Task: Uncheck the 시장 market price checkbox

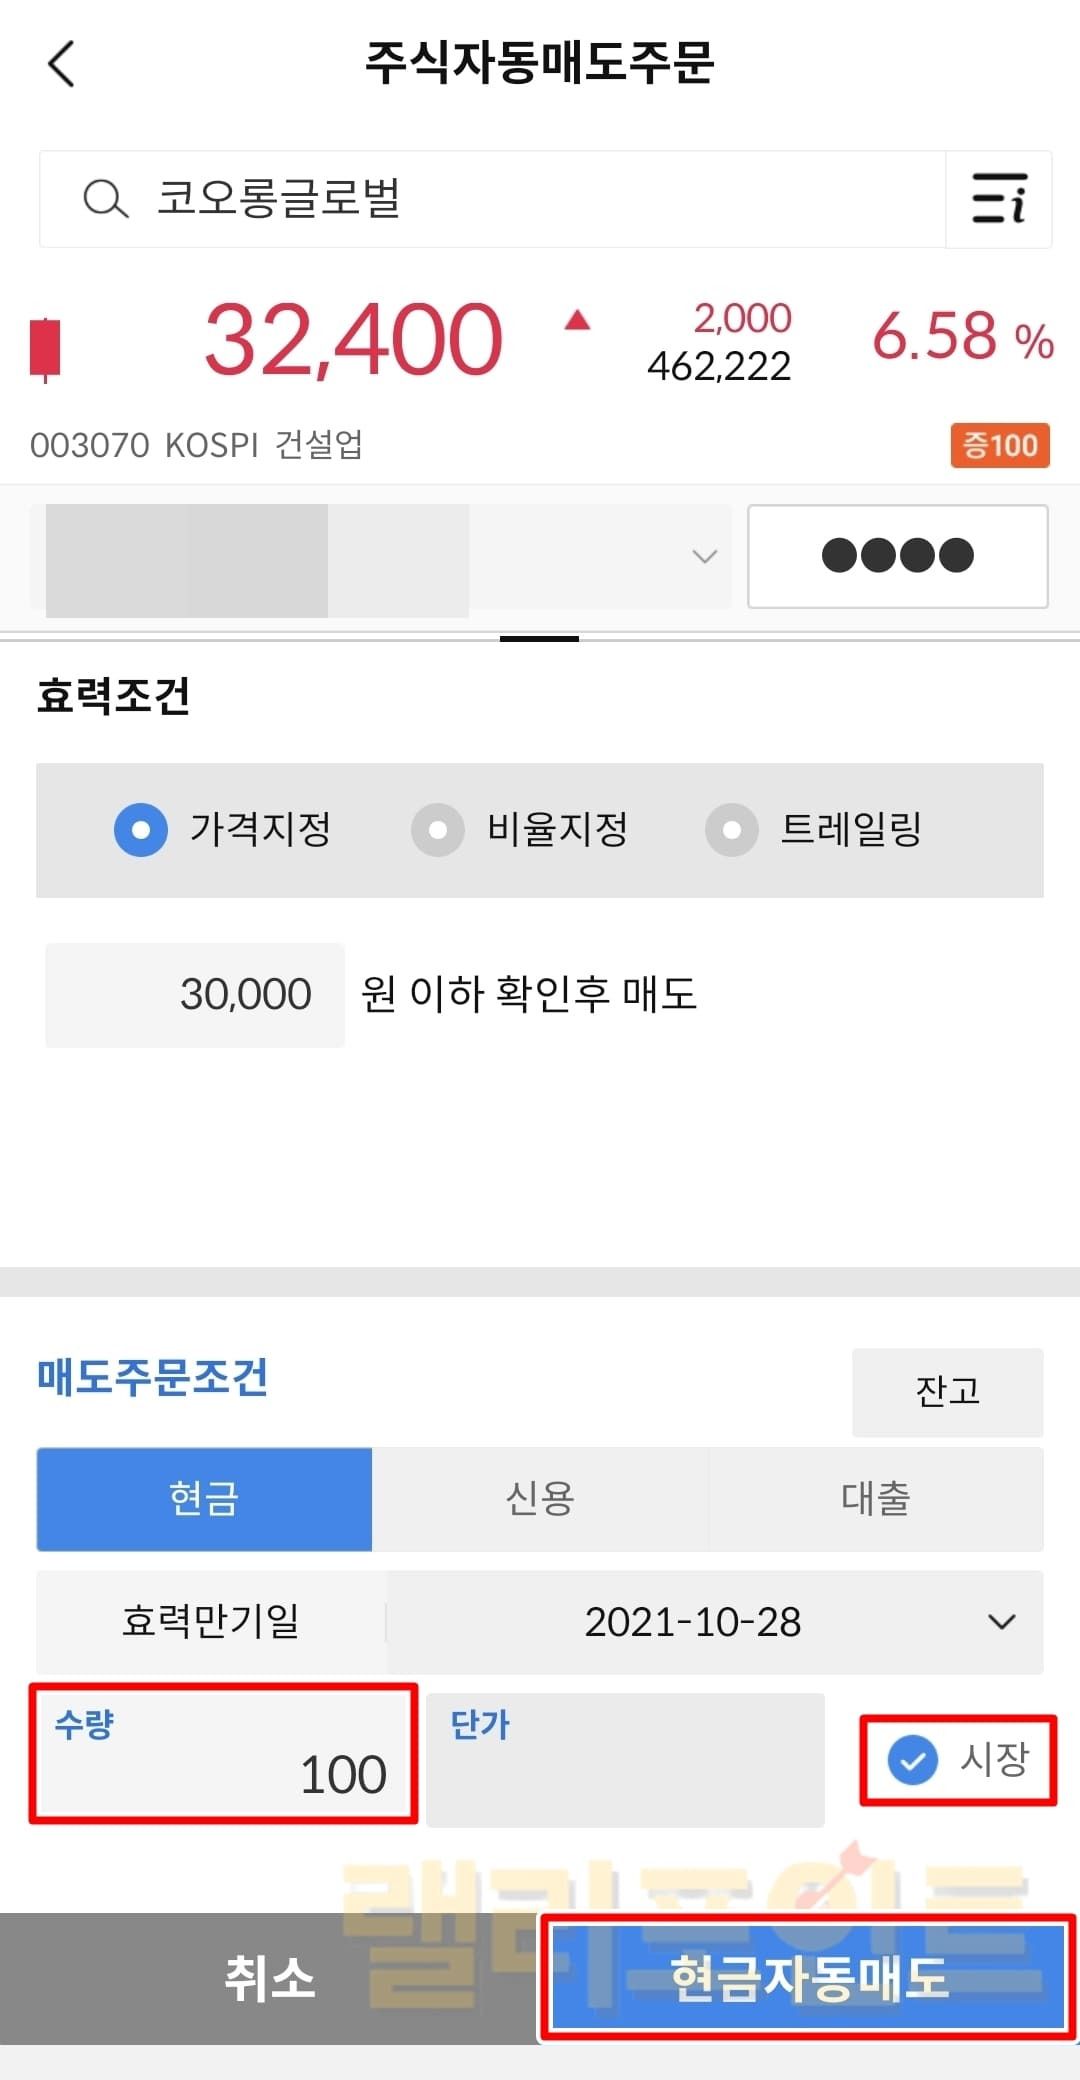Action: pos(914,1760)
